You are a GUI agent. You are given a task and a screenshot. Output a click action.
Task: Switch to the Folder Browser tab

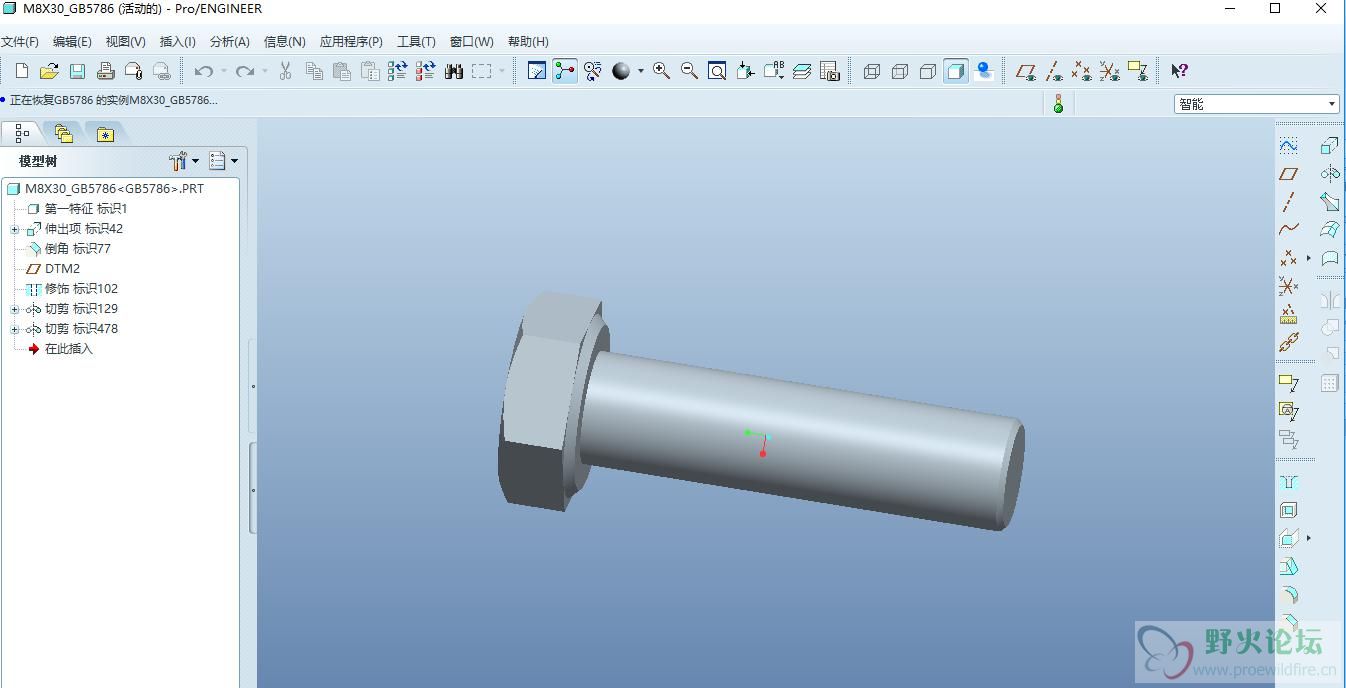[64, 133]
